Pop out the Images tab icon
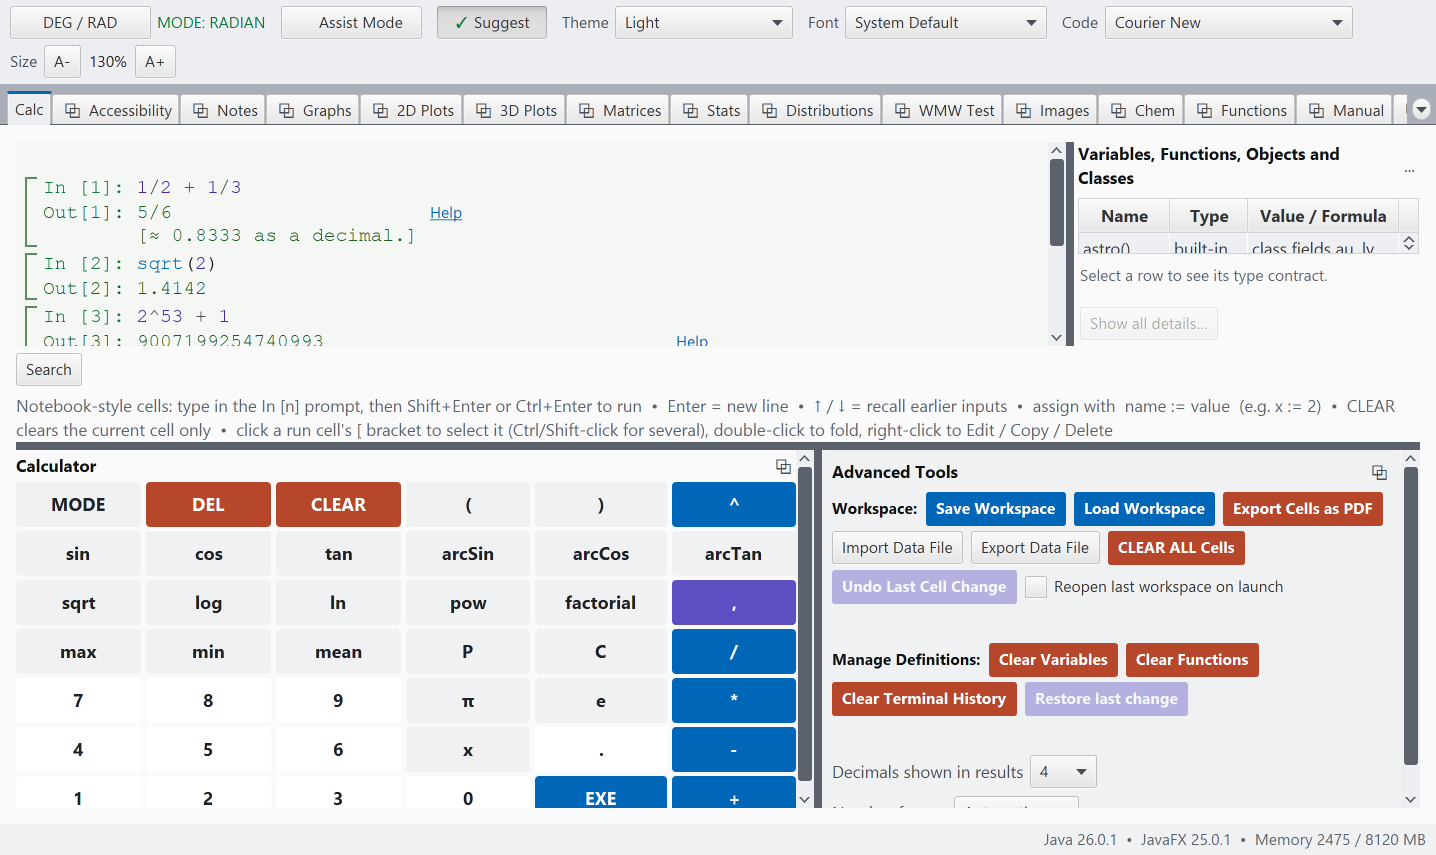Screen dimensions: 1436x855 point(1023,110)
